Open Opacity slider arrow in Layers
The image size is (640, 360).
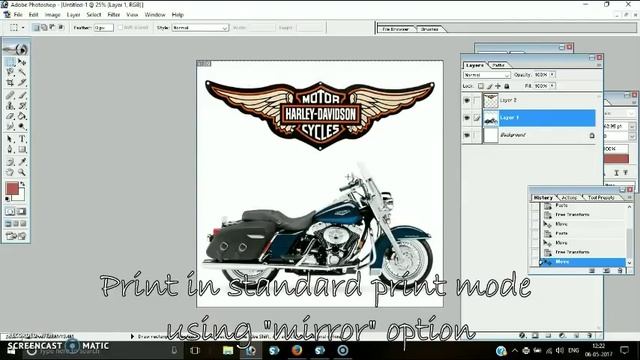tap(552, 75)
